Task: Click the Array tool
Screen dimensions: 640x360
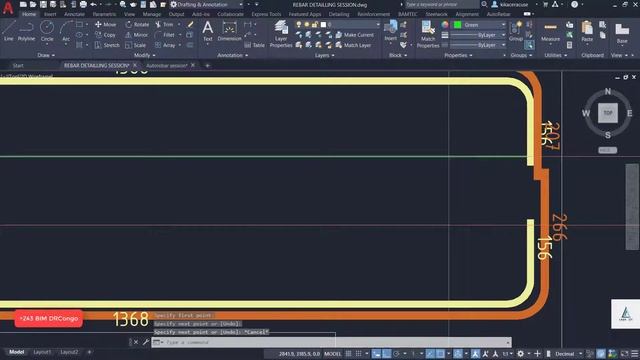Action: click(165, 45)
